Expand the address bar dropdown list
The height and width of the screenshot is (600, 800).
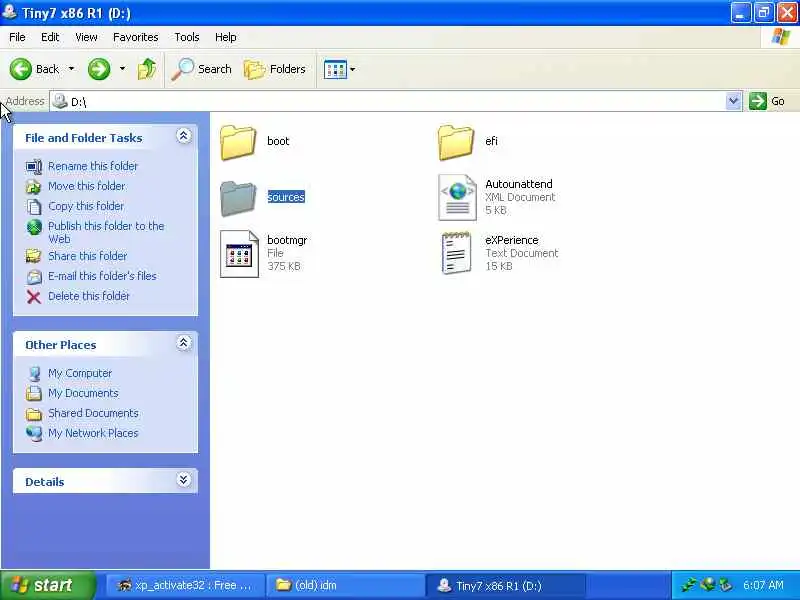(733, 101)
